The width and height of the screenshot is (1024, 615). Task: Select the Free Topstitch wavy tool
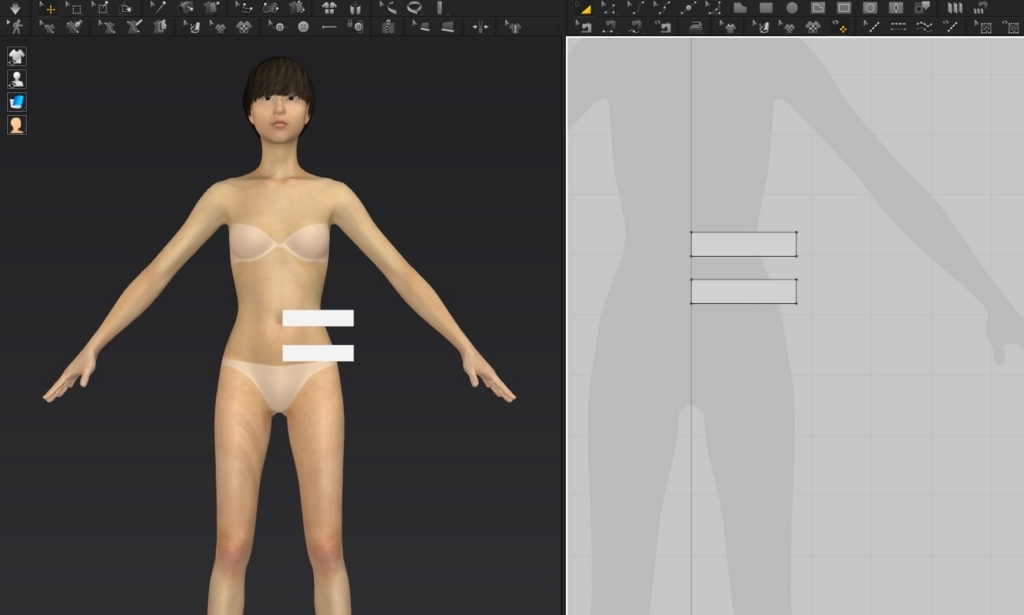click(924, 27)
